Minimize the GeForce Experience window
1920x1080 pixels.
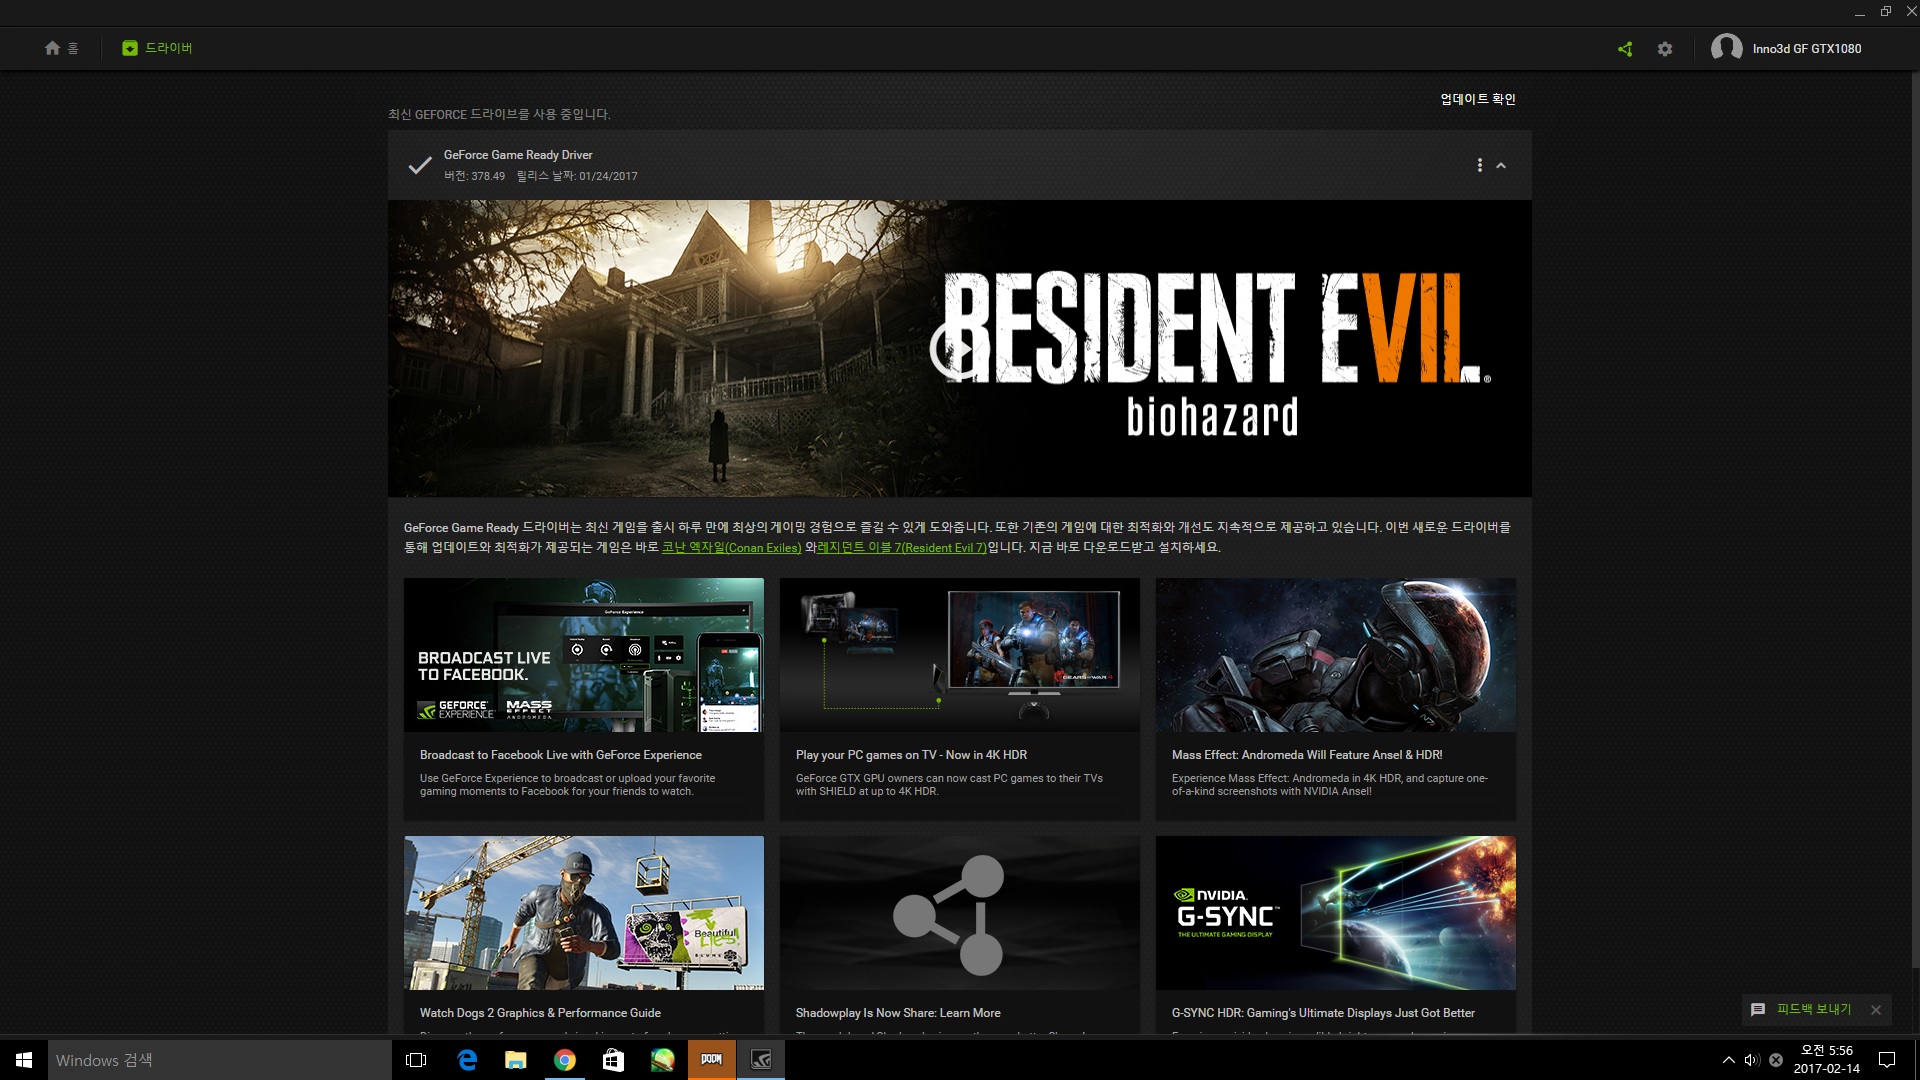(x=1860, y=12)
